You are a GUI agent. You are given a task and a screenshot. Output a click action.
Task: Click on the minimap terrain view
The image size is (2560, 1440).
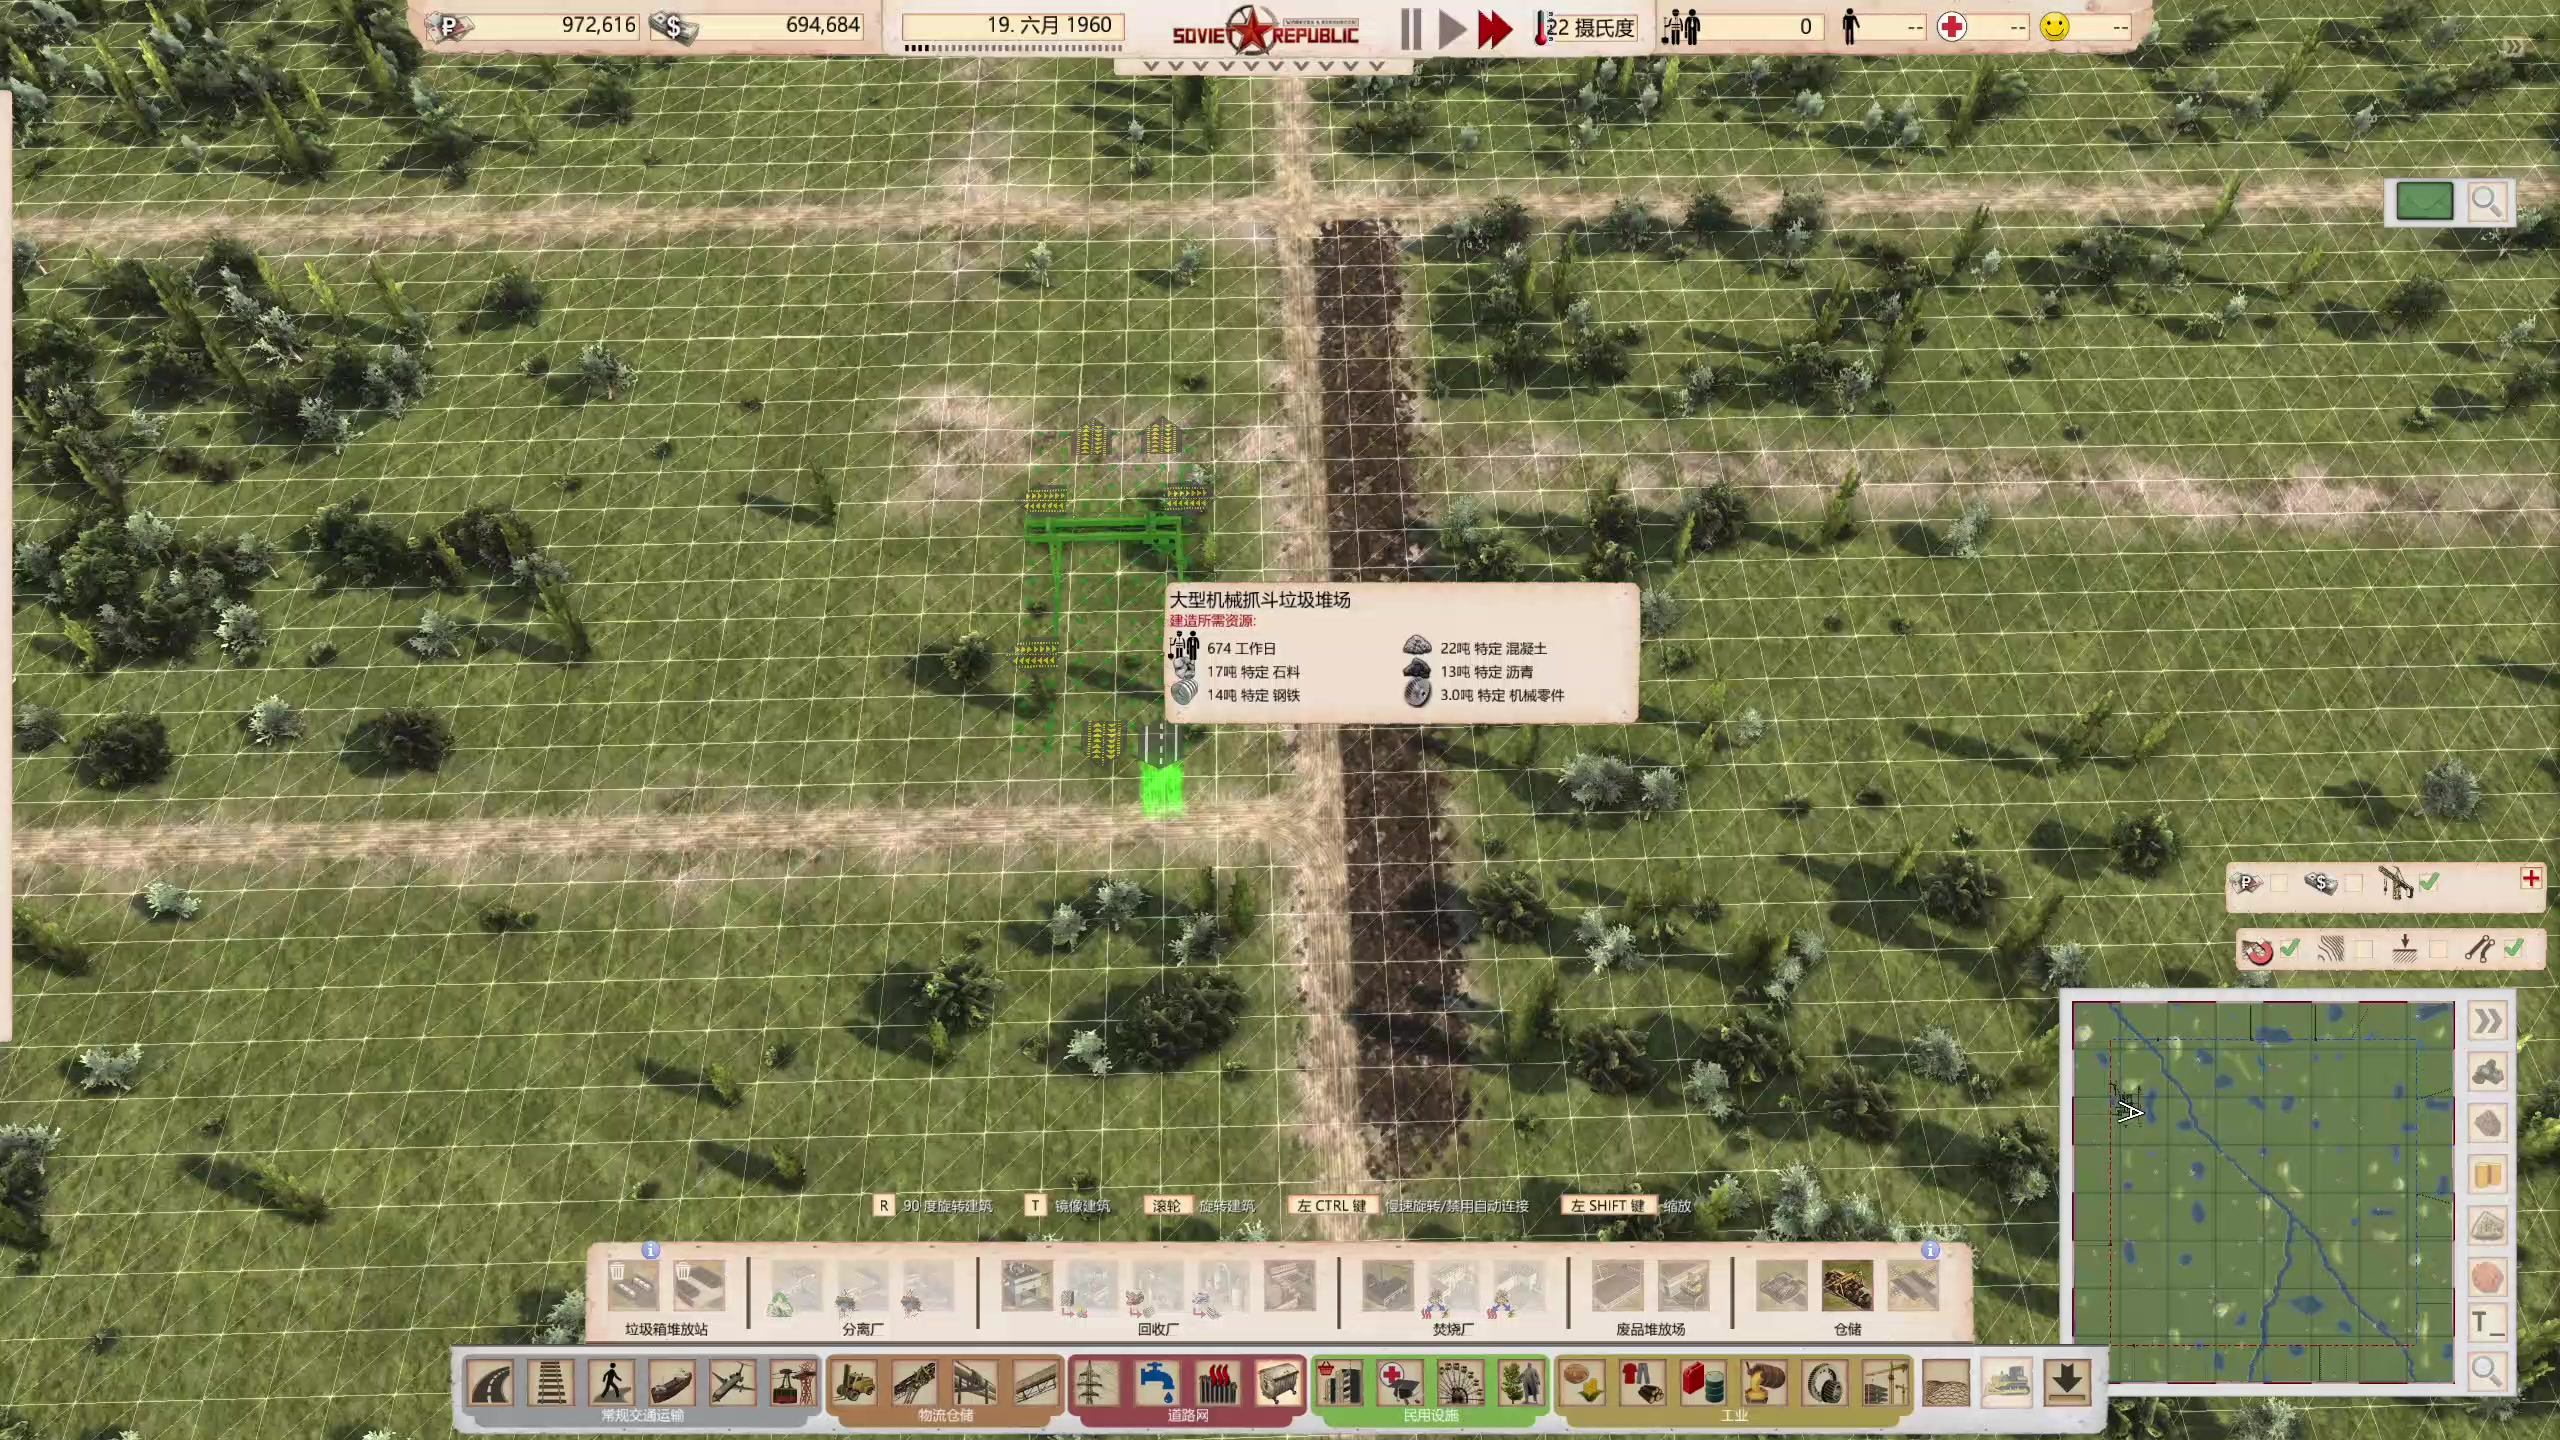[x=2263, y=1190]
